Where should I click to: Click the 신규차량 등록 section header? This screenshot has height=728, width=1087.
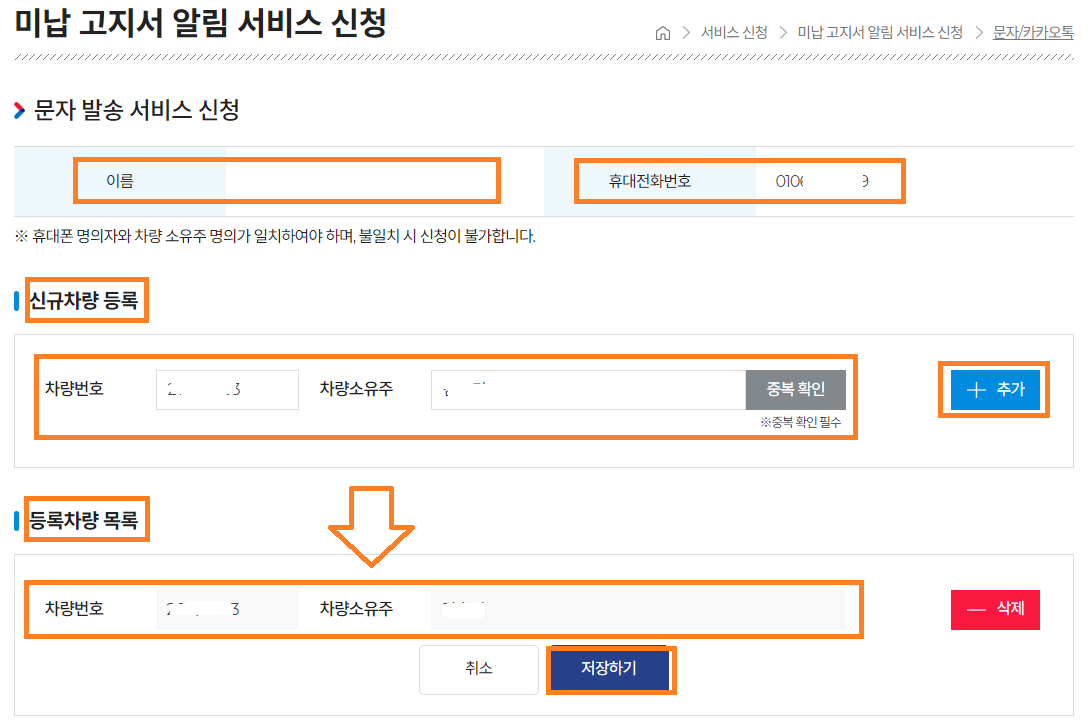tap(85, 300)
